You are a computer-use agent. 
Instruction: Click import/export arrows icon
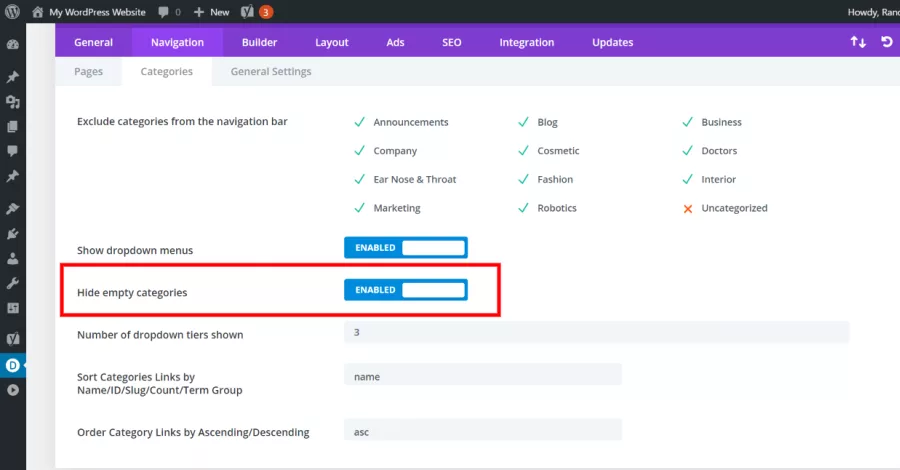[858, 42]
